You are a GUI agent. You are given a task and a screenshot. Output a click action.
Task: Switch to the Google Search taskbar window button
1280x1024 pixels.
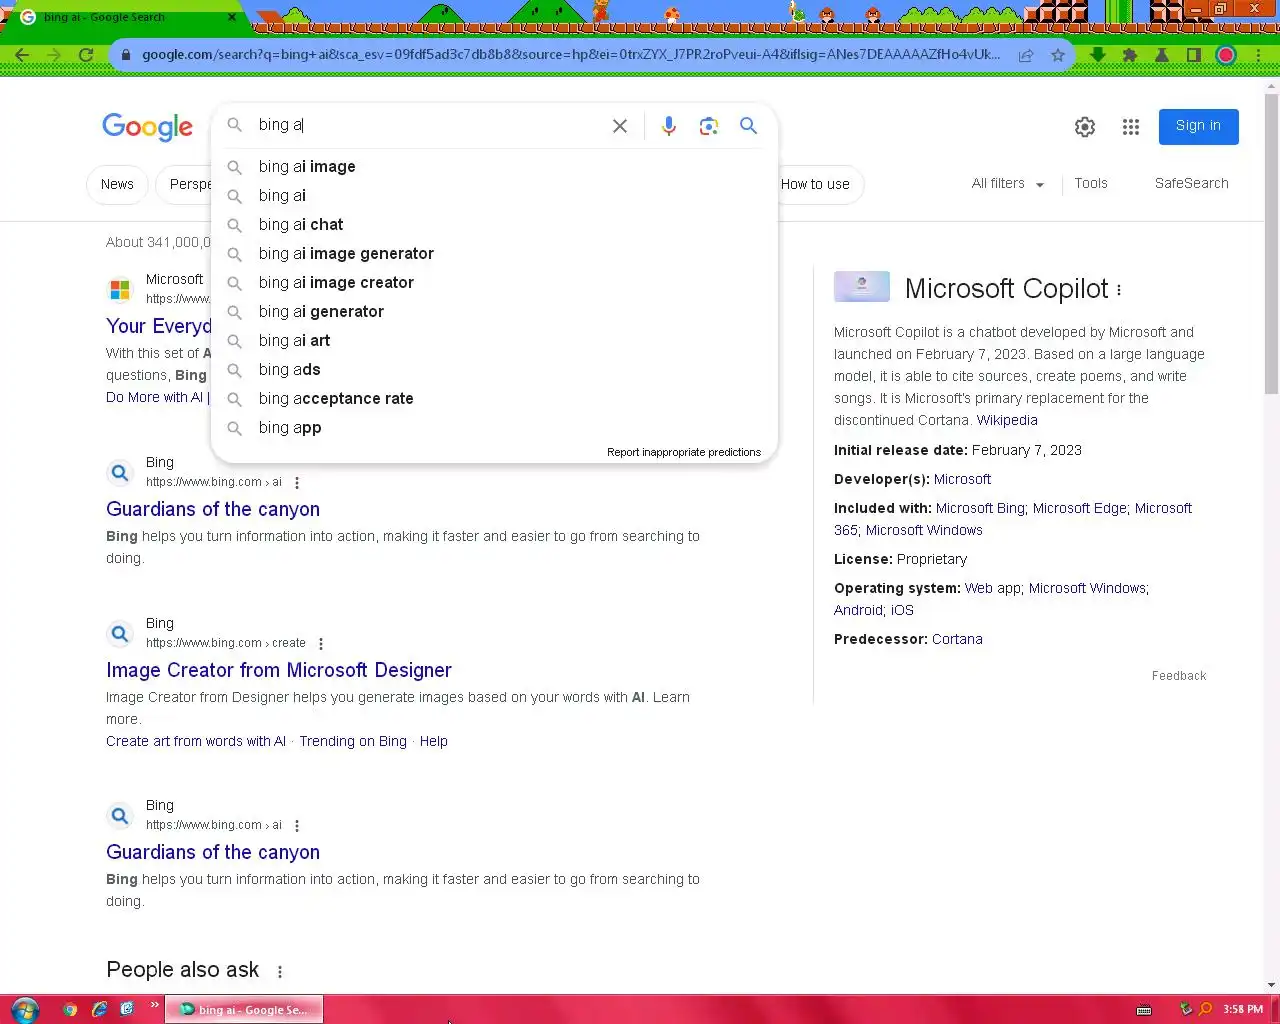244,1010
